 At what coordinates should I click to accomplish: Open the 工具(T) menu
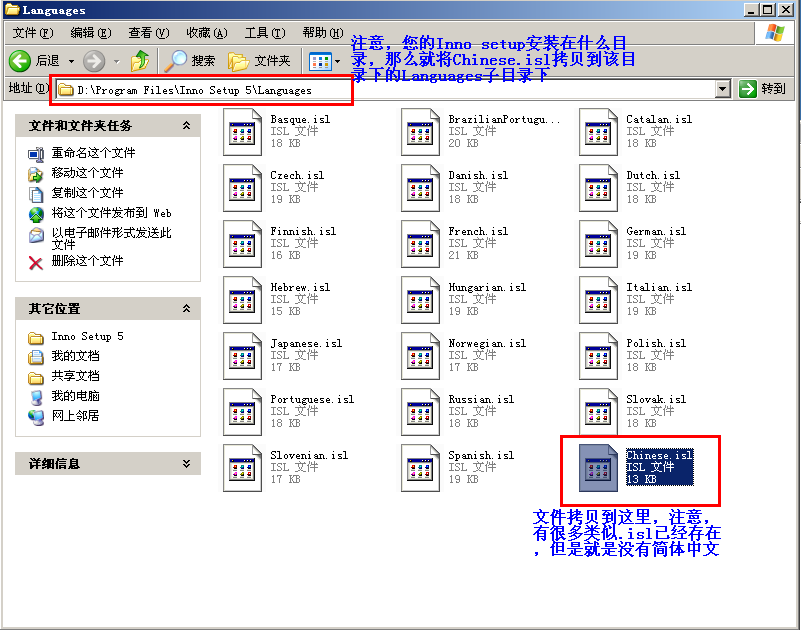[x=265, y=33]
